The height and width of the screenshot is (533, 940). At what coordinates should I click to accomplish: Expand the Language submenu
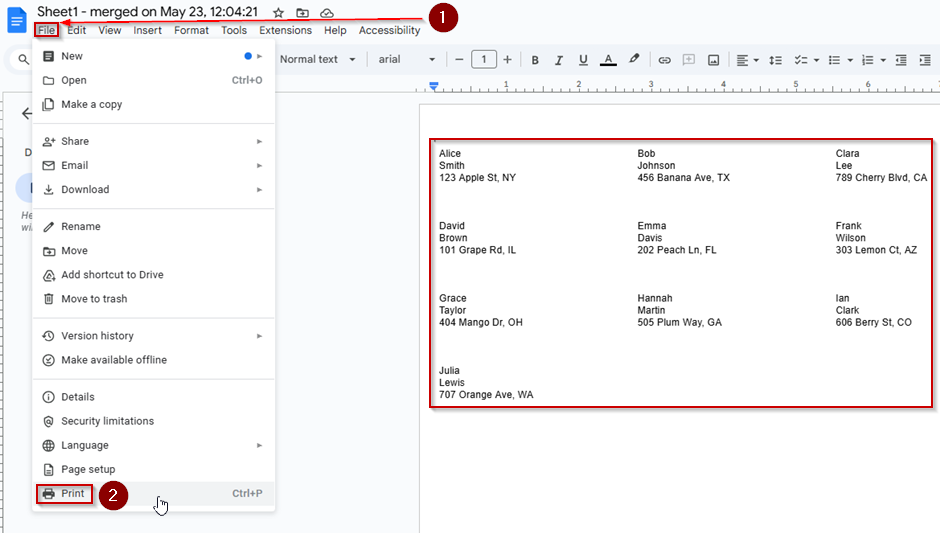pyautogui.click(x=153, y=445)
